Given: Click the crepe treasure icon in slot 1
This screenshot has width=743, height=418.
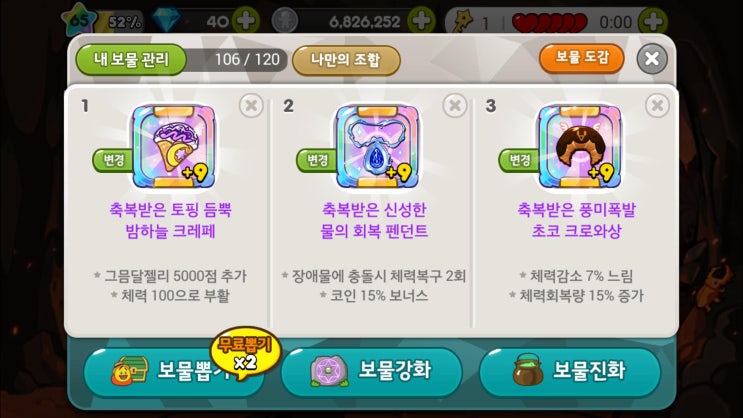Looking at the screenshot, I should click(173, 147).
